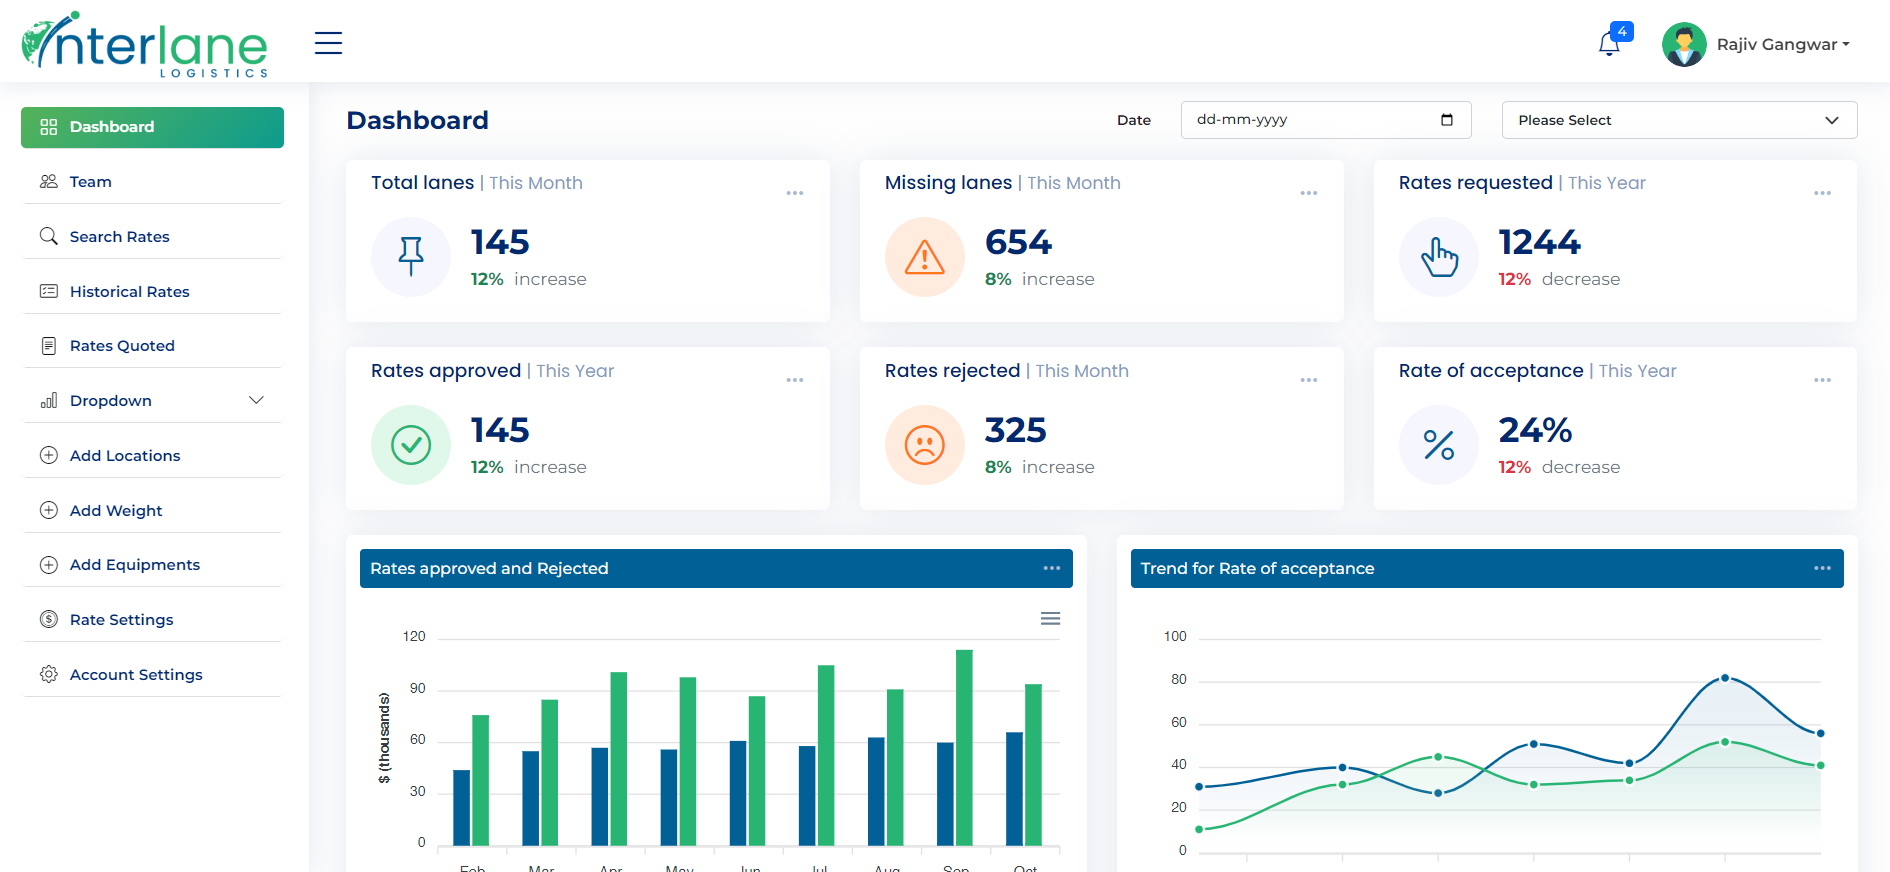Click the hand pointer icon in Rates requested
Viewport: 1890px width, 872px height.
pos(1439,257)
